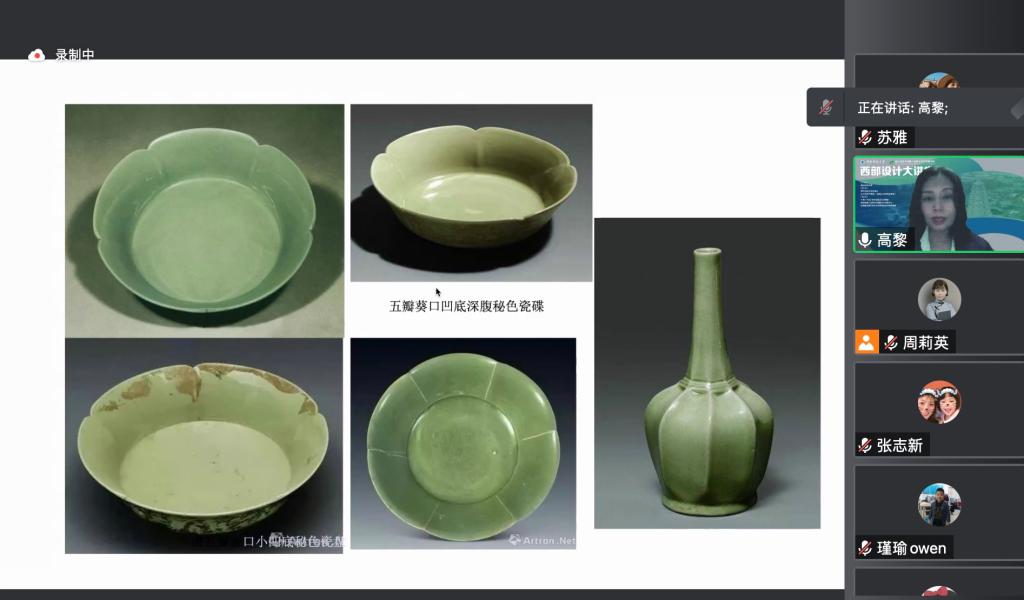This screenshot has width=1024, height=600.
Task: Click the muted microphone icon beside 张志新
Action: (865, 445)
